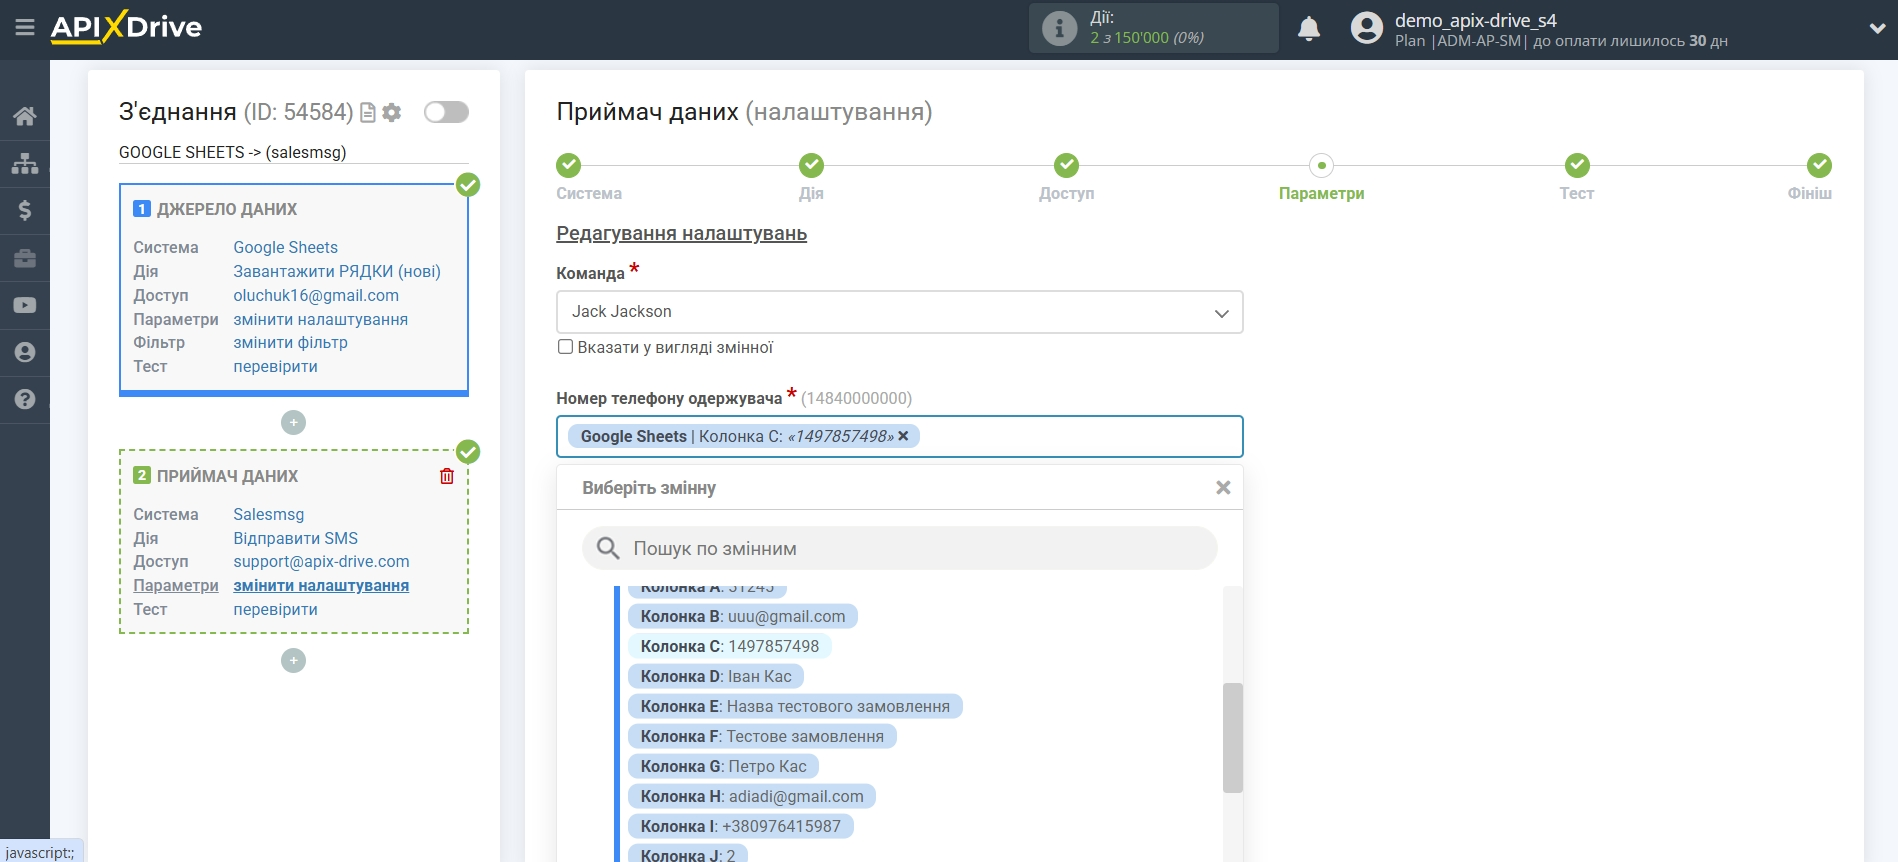Viewport: 1898px width, 862px height.
Task: Open the Google Sheets system link
Action: (x=285, y=247)
